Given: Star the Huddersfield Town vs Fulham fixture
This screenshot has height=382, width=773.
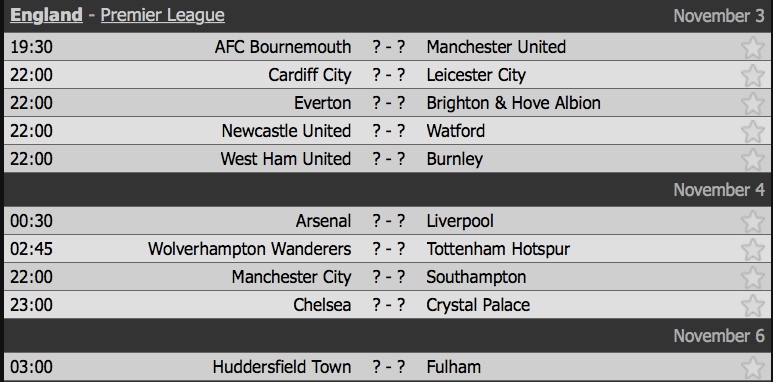Looking at the screenshot, I should [x=752, y=367].
